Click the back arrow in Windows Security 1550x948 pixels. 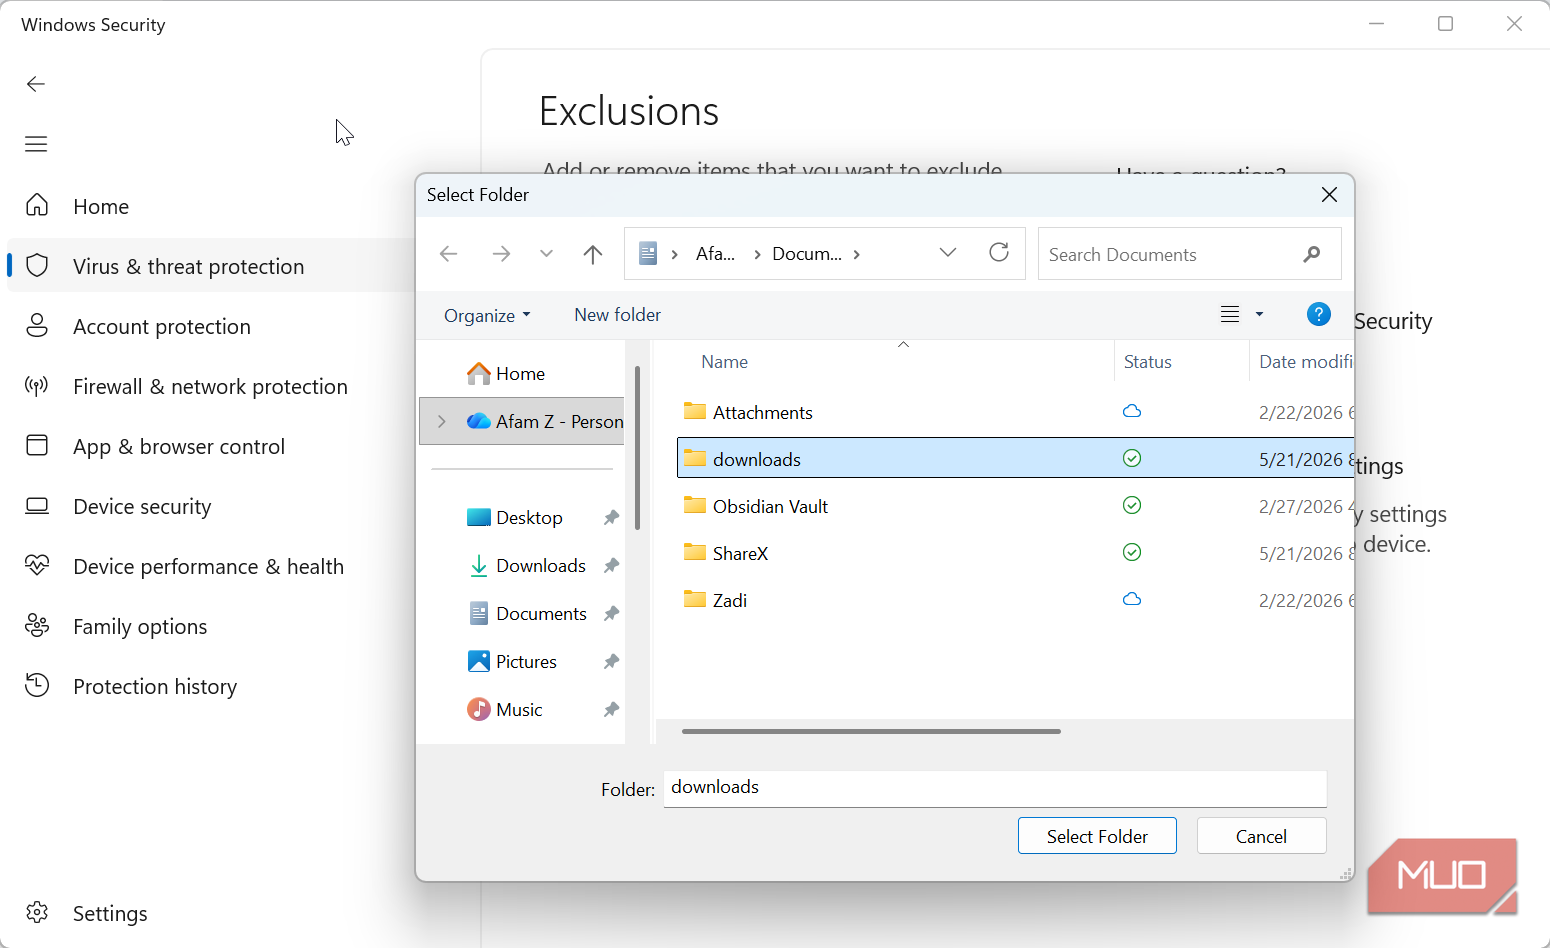point(36,84)
